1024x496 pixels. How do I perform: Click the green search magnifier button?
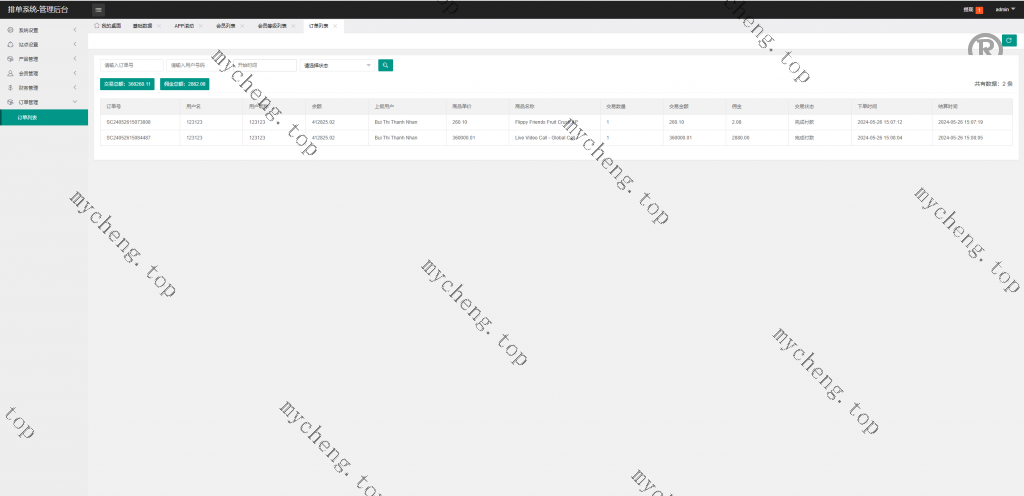[x=386, y=65]
